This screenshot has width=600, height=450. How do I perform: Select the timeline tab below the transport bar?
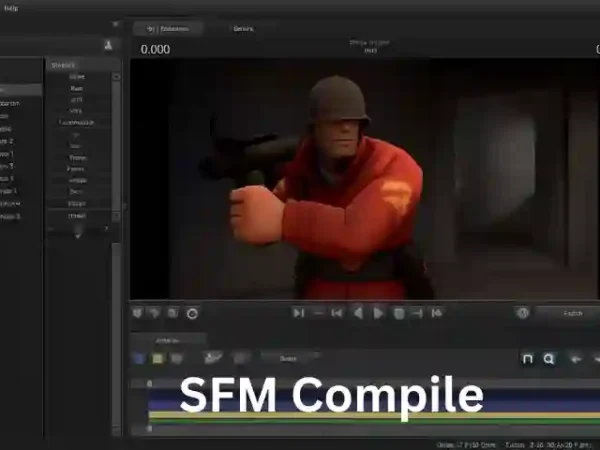pyautogui.click(x=168, y=340)
